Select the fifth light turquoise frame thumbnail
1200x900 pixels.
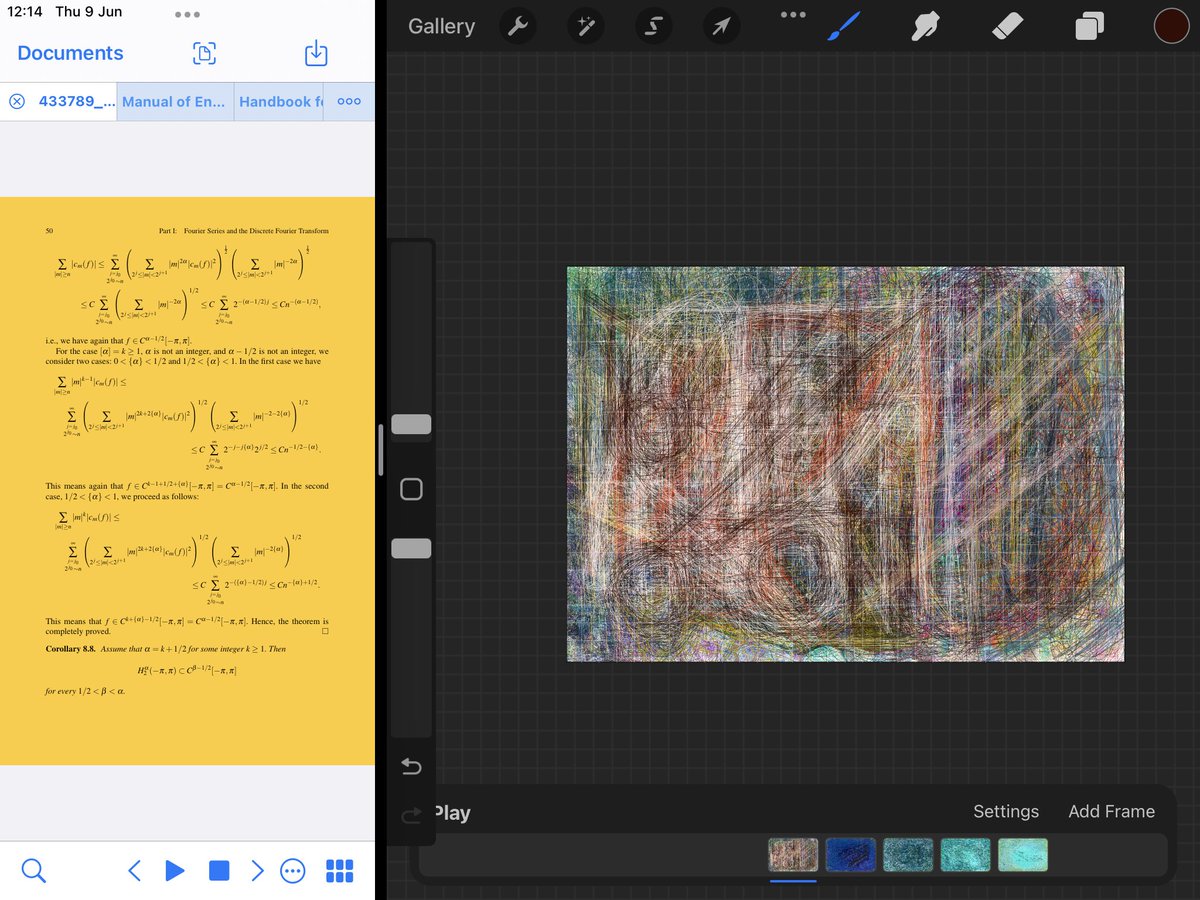pos(1023,855)
